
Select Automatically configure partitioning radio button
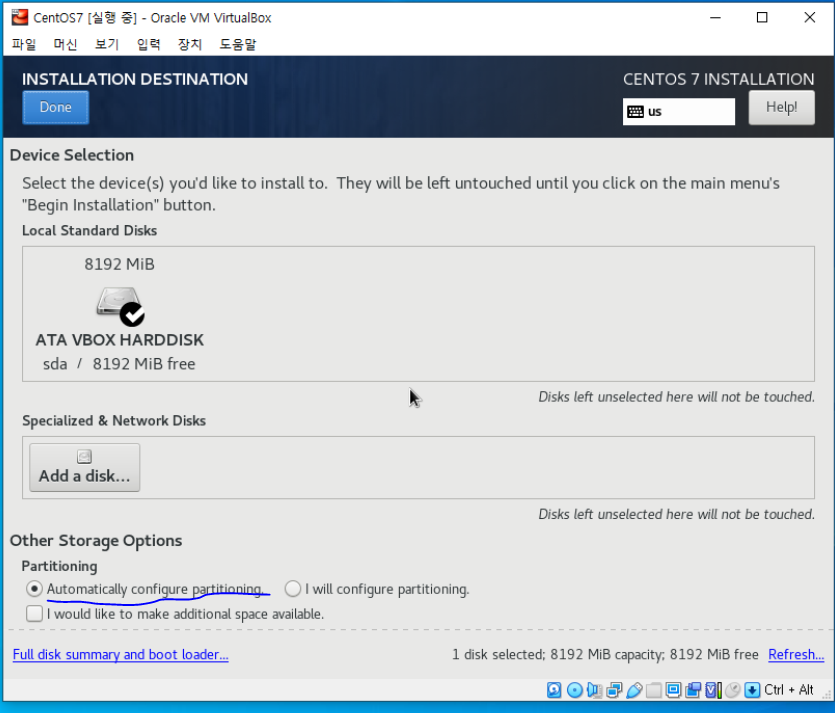pos(34,589)
